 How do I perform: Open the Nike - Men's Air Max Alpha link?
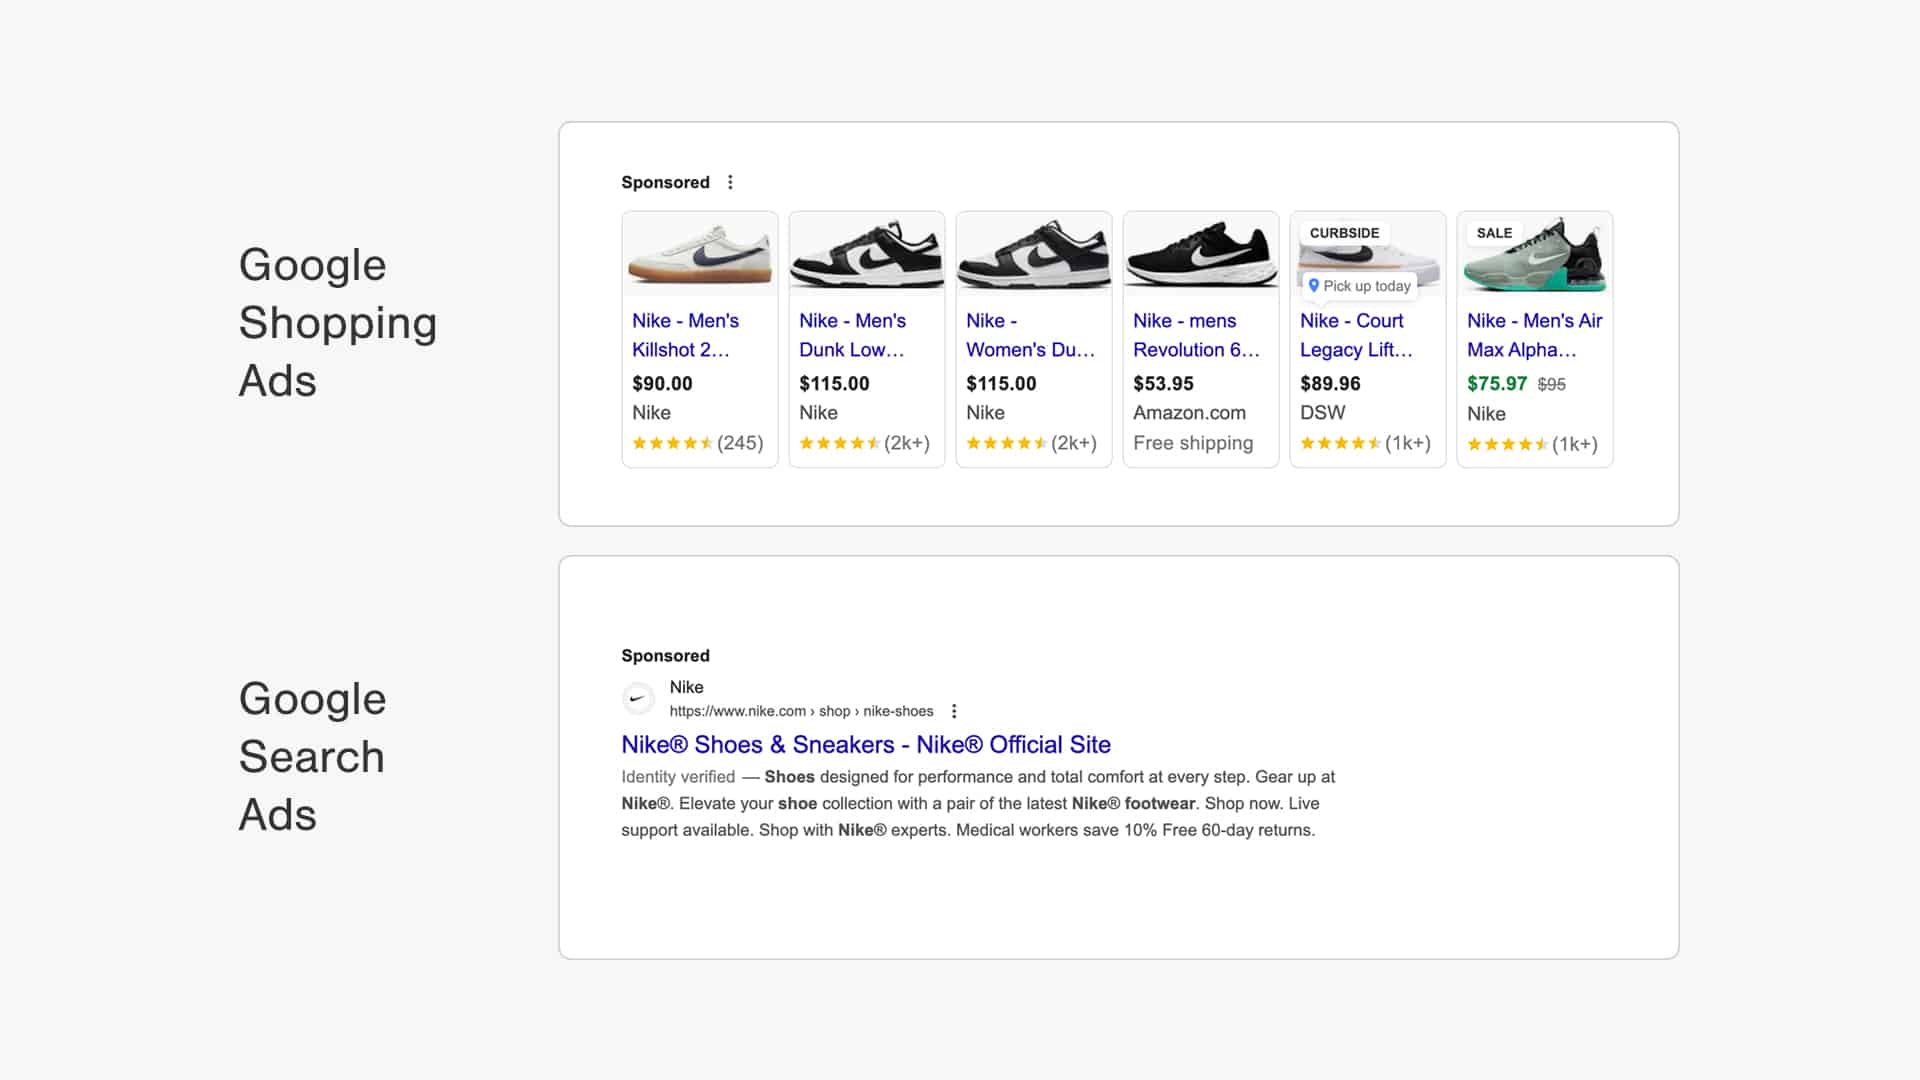(x=1535, y=335)
